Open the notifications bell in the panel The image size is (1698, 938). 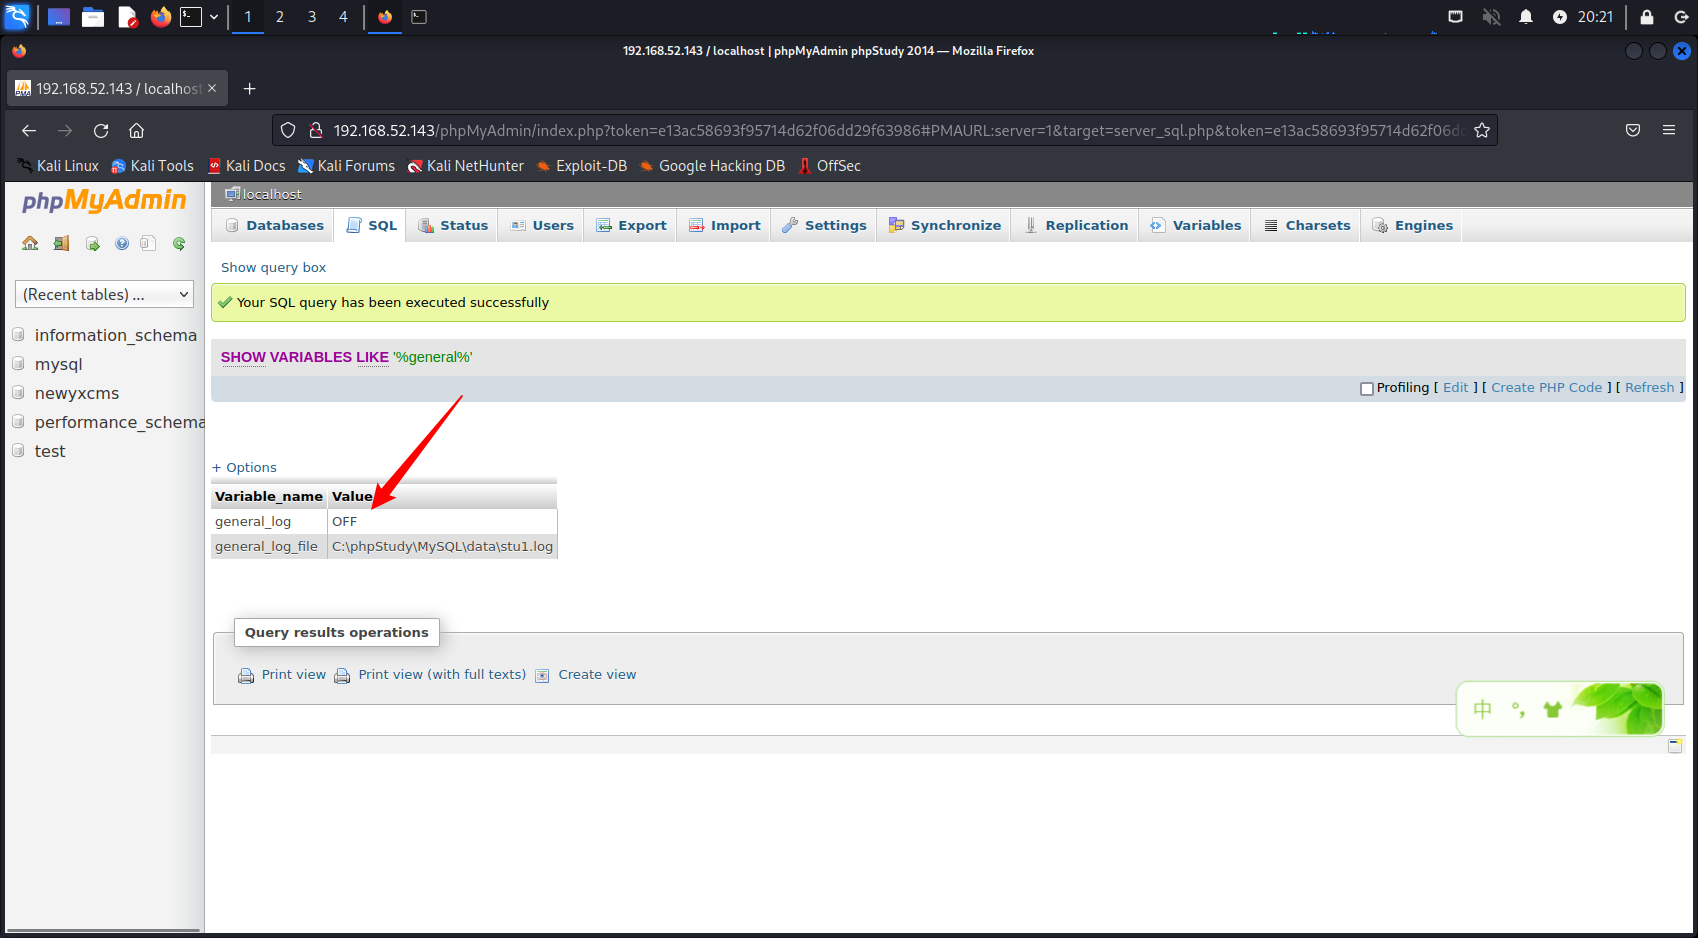[1526, 17]
